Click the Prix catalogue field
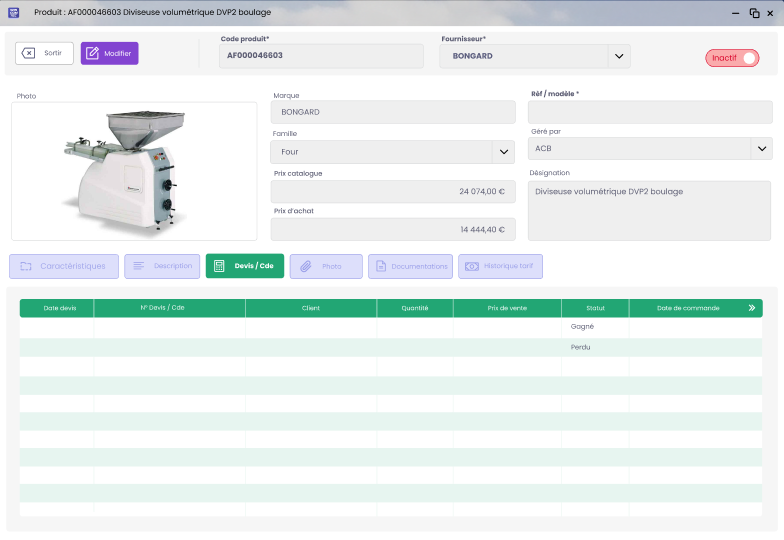The width and height of the screenshot is (784, 540). [x=392, y=191]
